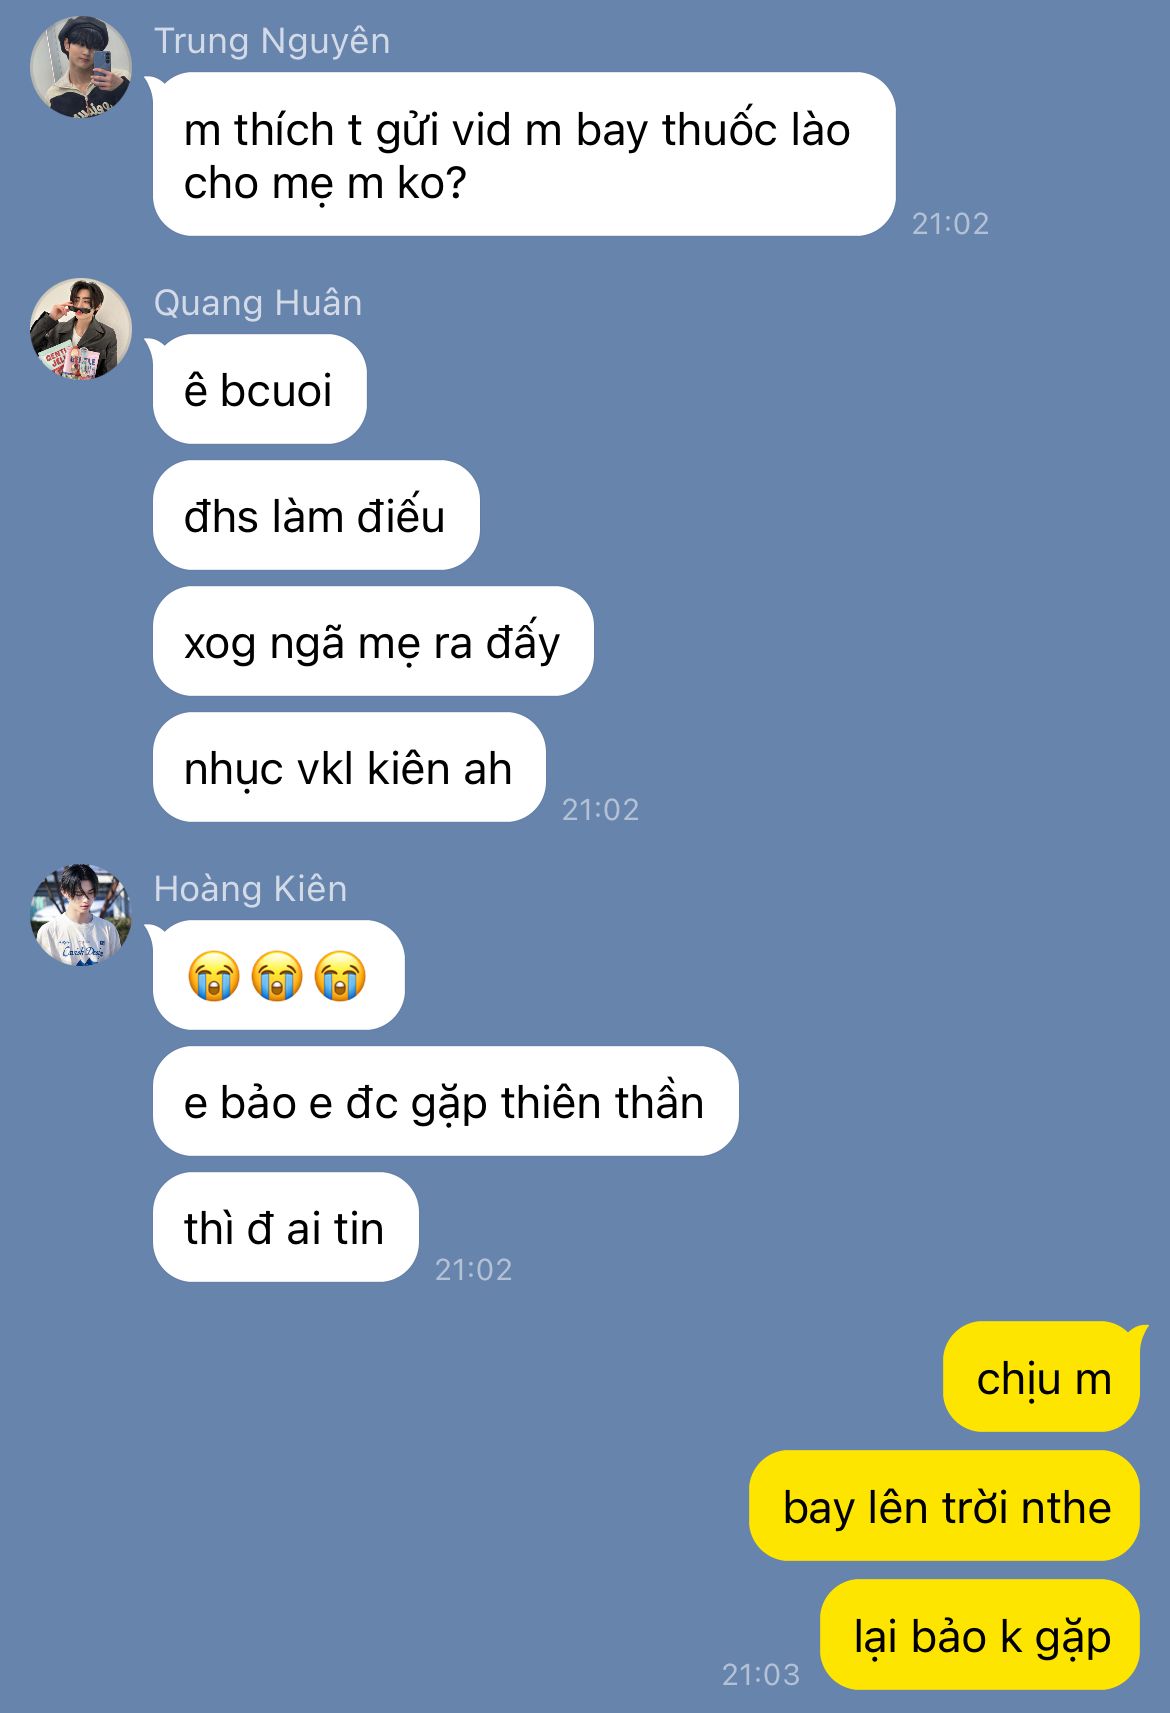Tap the 21:03 timestamp
1170x1713 pixels.
pos(761,1674)
